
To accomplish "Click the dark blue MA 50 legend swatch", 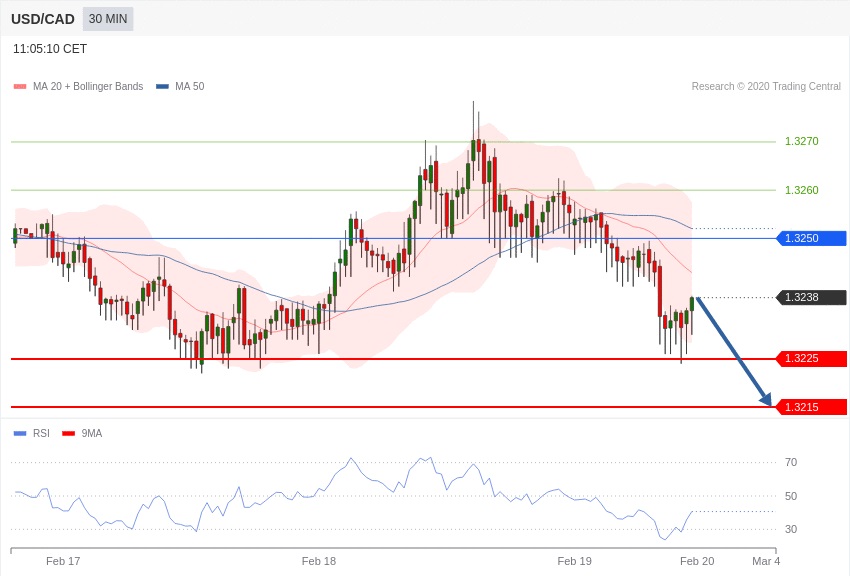I will click(x=162, y=87).
